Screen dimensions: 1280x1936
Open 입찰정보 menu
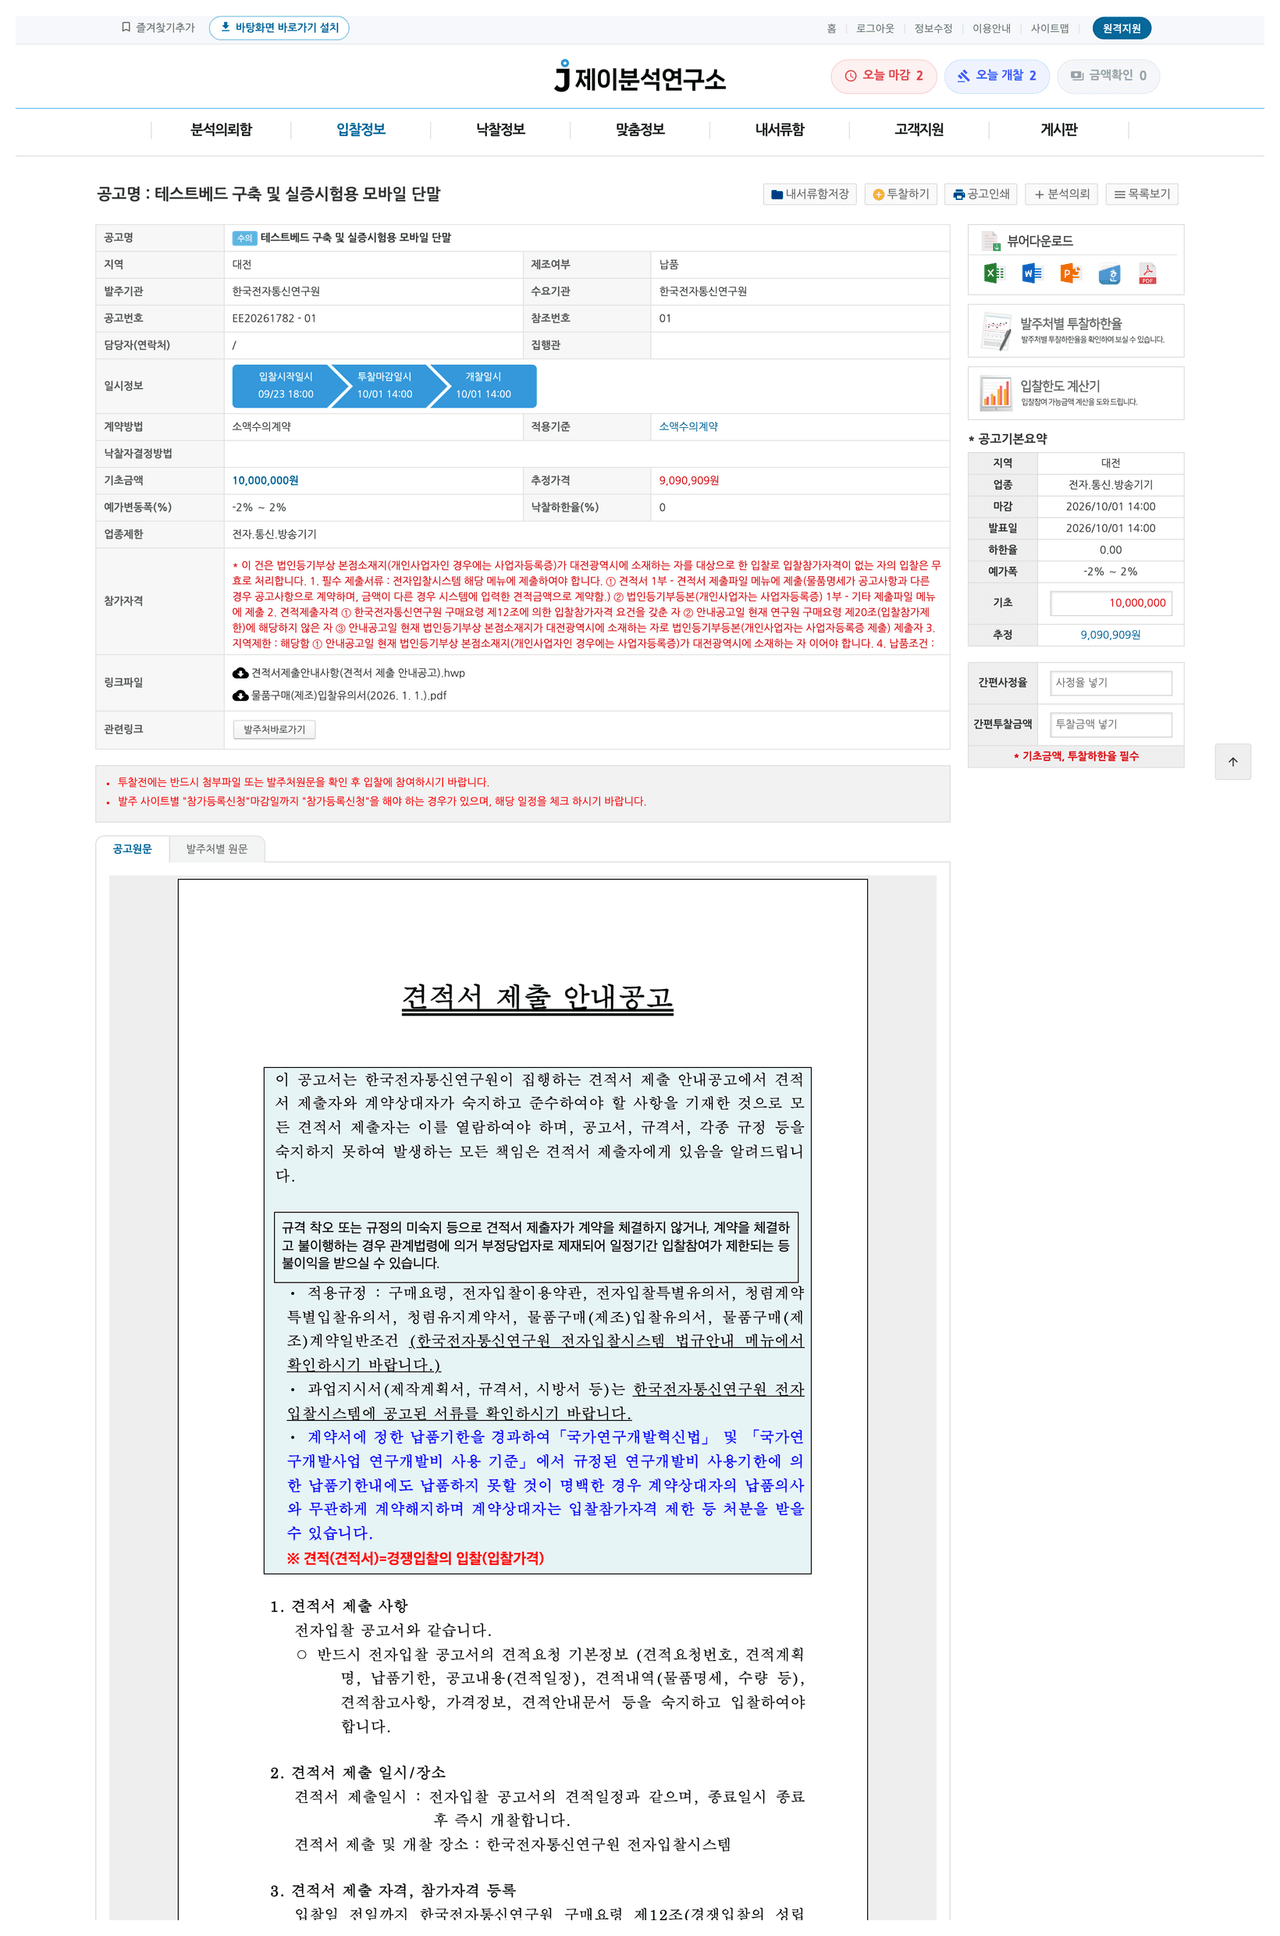point(361,130)
